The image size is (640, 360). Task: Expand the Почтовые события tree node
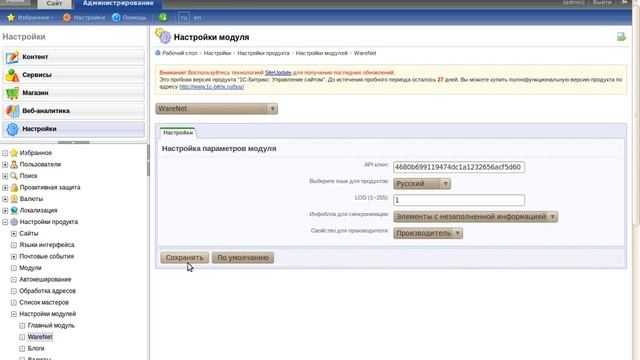click(13, 257)
